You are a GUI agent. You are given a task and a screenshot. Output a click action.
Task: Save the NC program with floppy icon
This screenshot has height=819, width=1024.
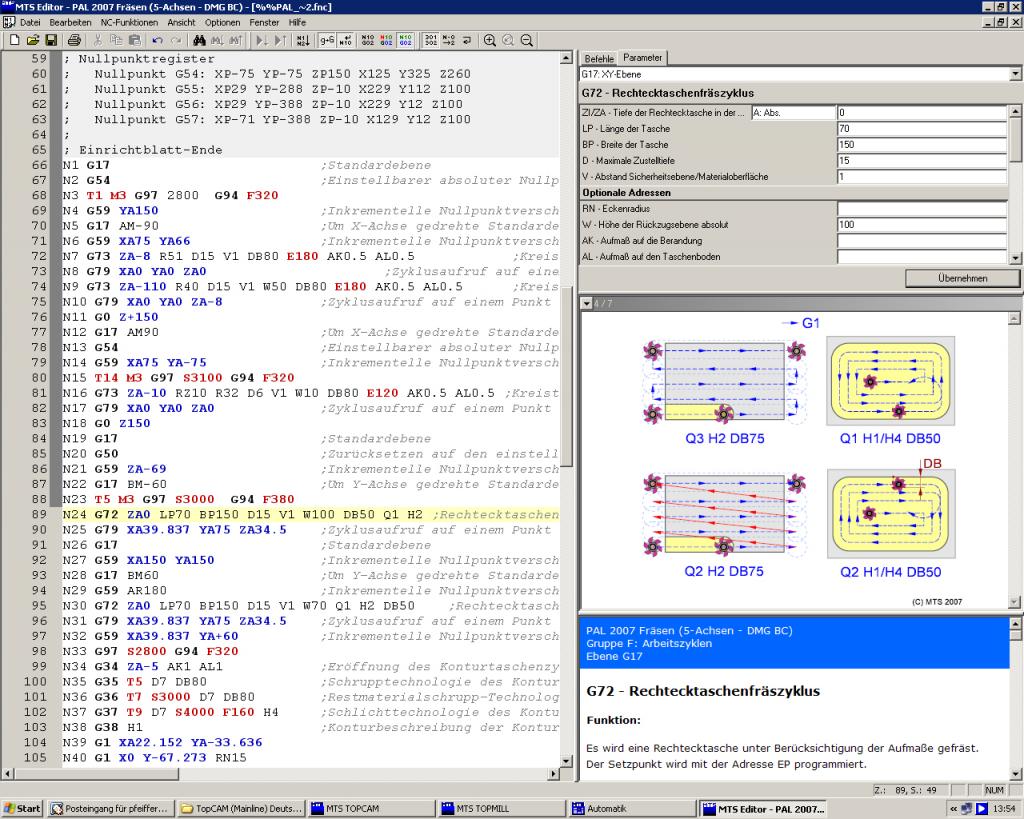[x=51, y=40]
